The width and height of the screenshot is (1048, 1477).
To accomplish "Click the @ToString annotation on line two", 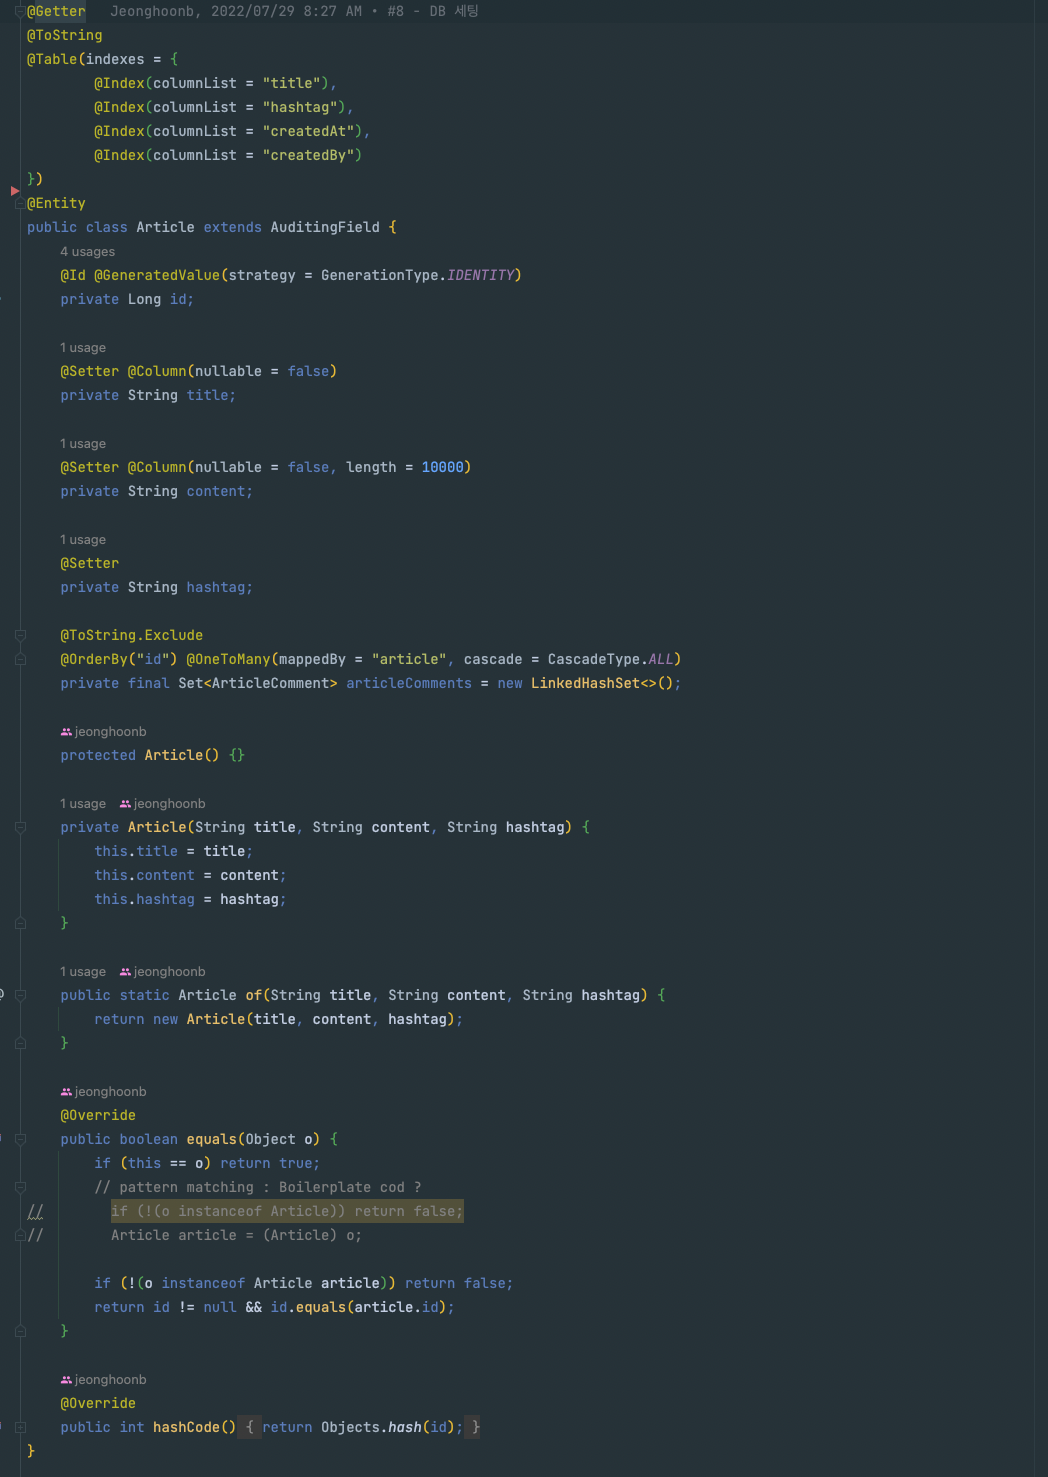I will click(64, 36).
